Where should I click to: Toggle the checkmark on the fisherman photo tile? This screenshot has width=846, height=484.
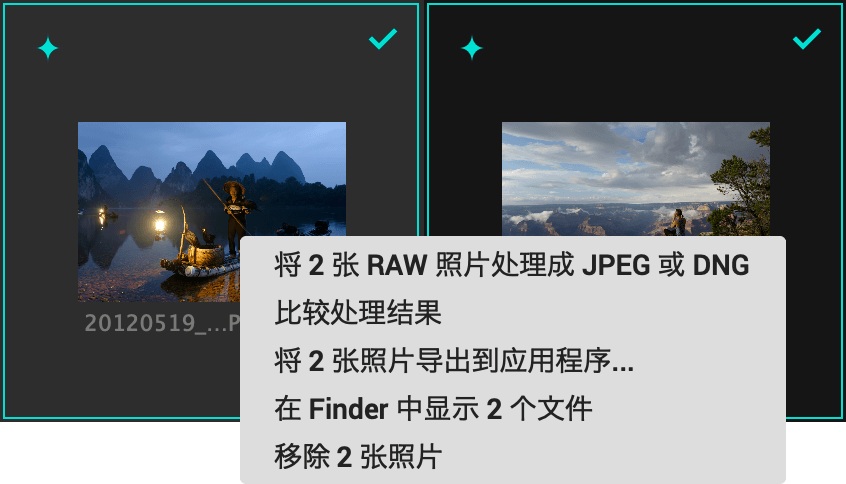383,39
